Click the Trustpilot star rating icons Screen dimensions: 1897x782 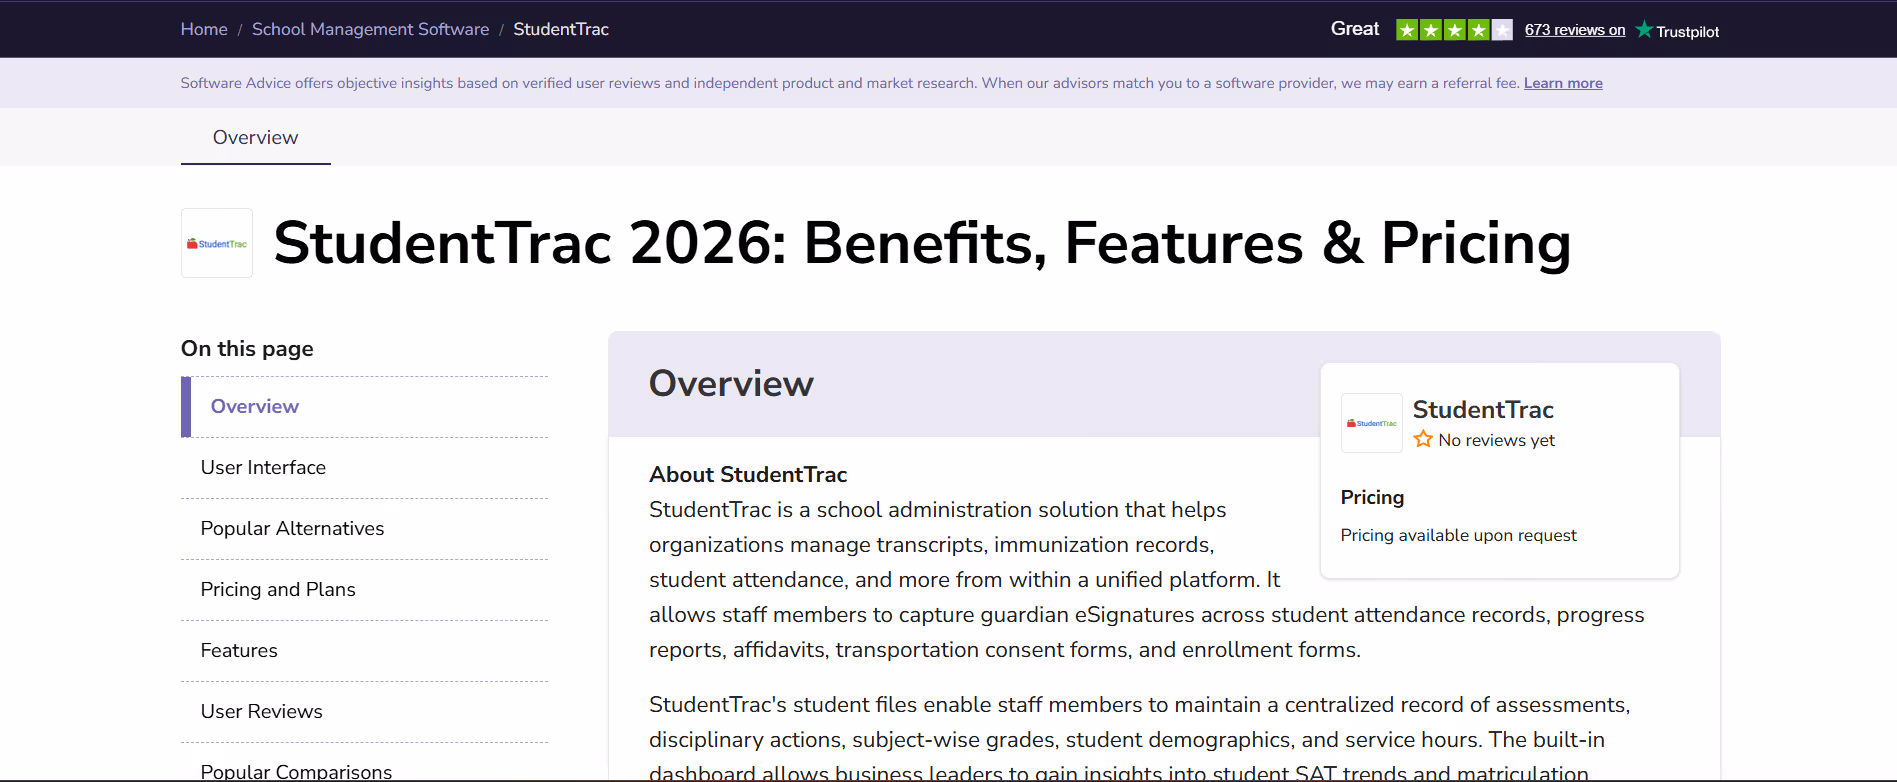pos(1454,30)
